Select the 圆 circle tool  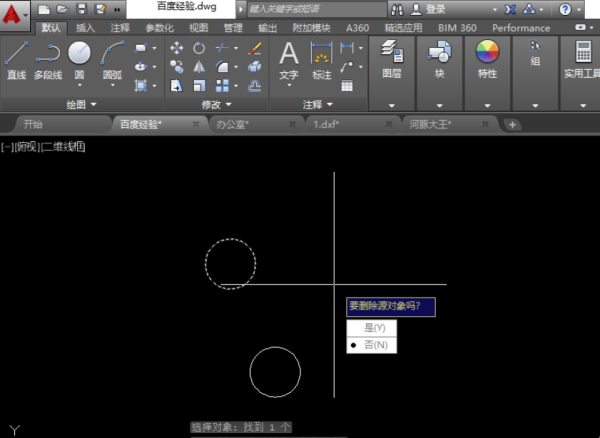point(79,60)
